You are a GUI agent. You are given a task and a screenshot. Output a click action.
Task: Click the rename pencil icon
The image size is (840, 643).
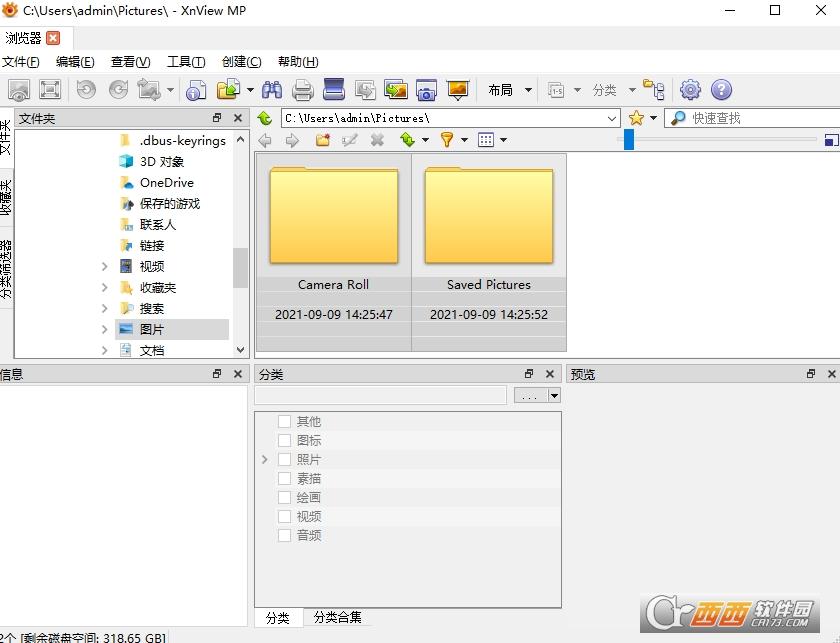click(x=350, y=140)
